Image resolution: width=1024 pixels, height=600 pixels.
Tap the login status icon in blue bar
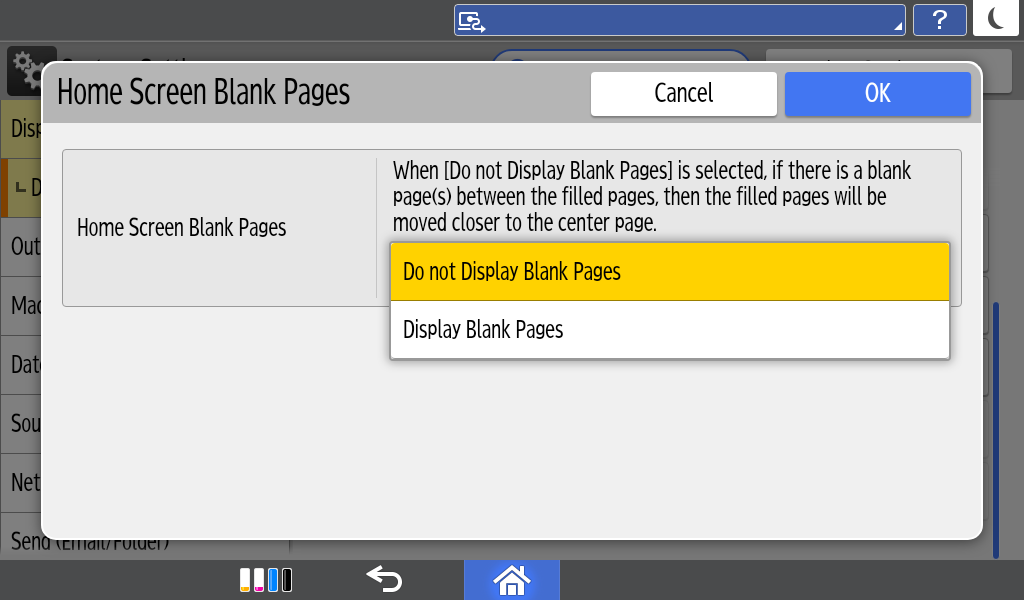[471, 20]
